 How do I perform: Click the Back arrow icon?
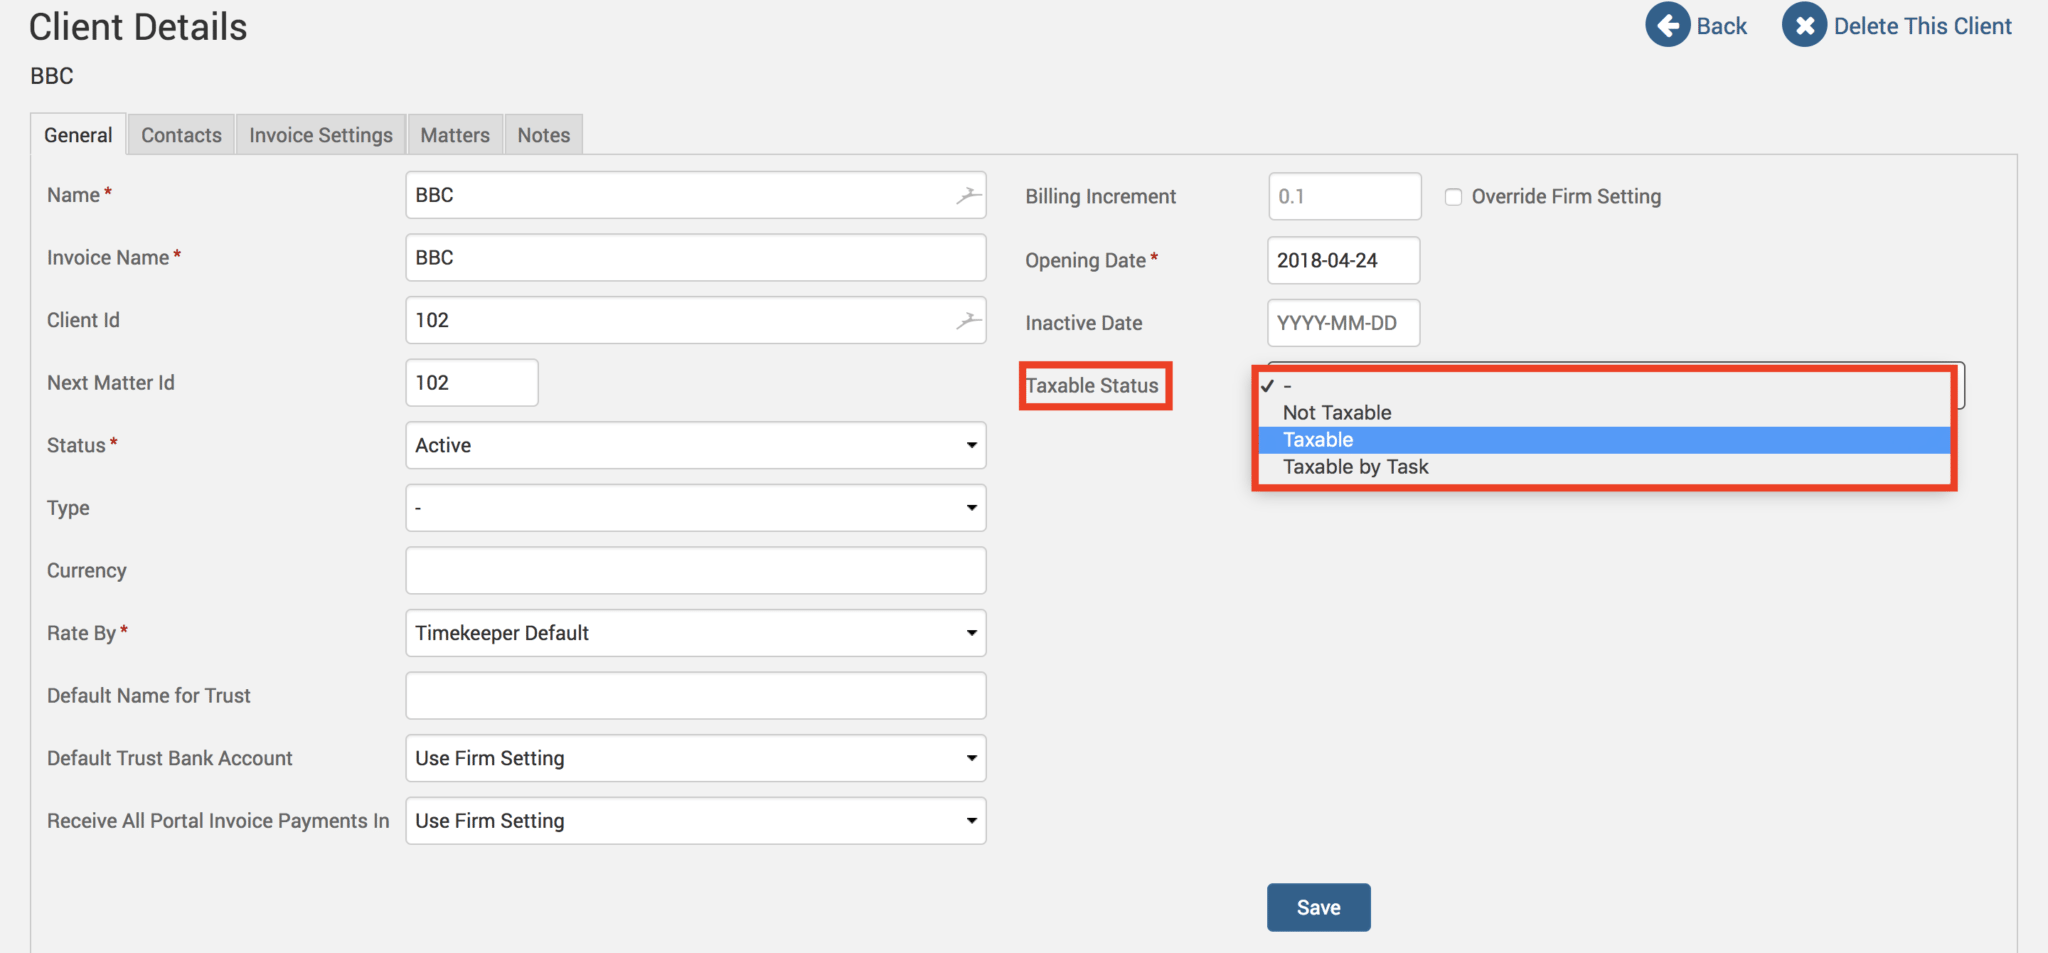coord(1667,25)
